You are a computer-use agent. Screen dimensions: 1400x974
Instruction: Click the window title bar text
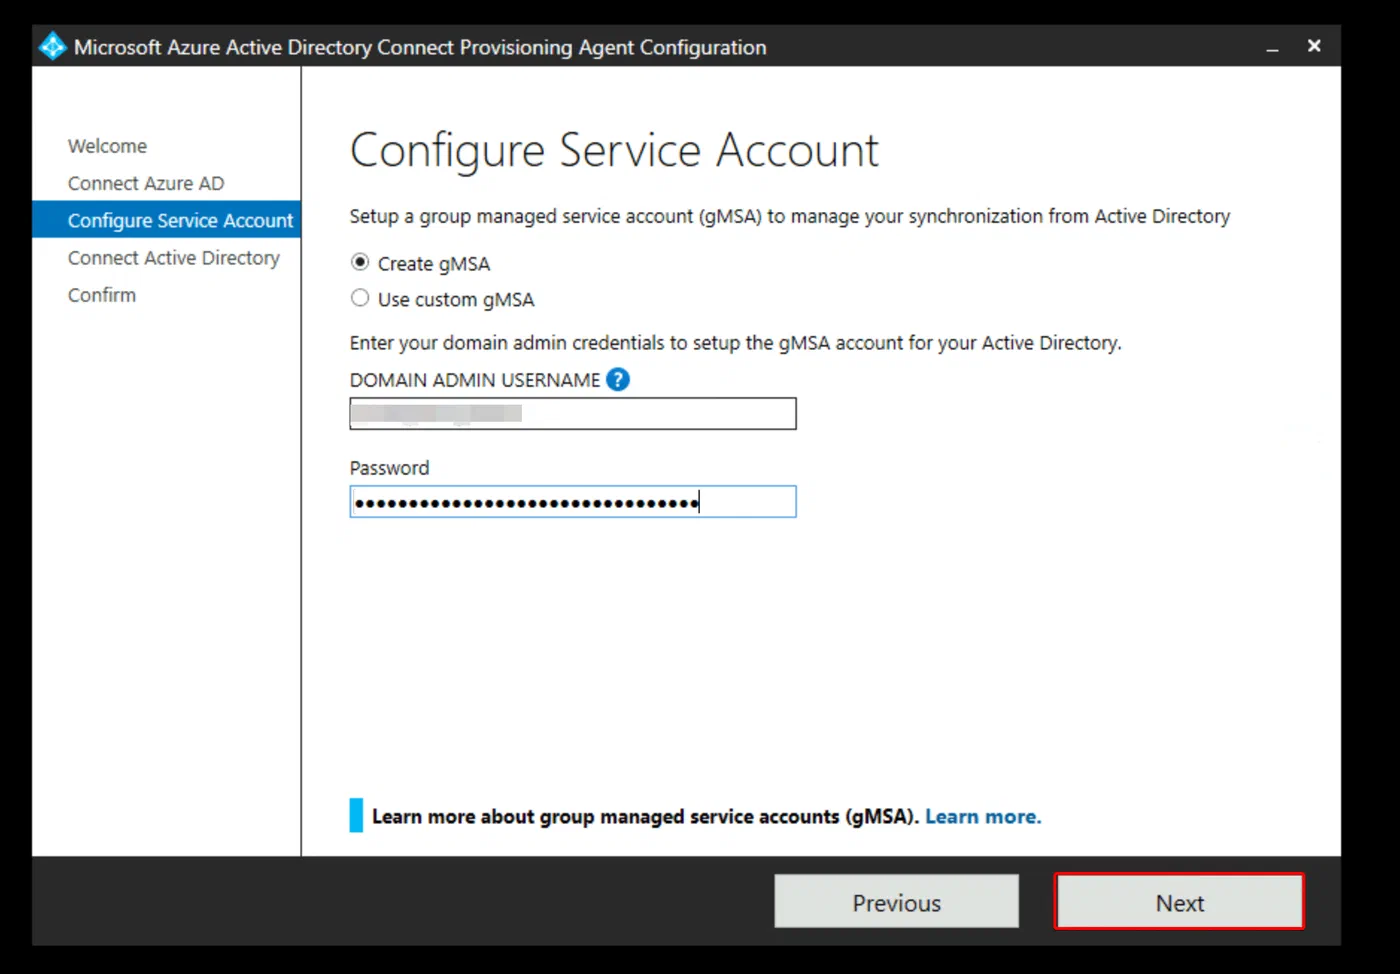pyautogui.click(x=420, y=47)
